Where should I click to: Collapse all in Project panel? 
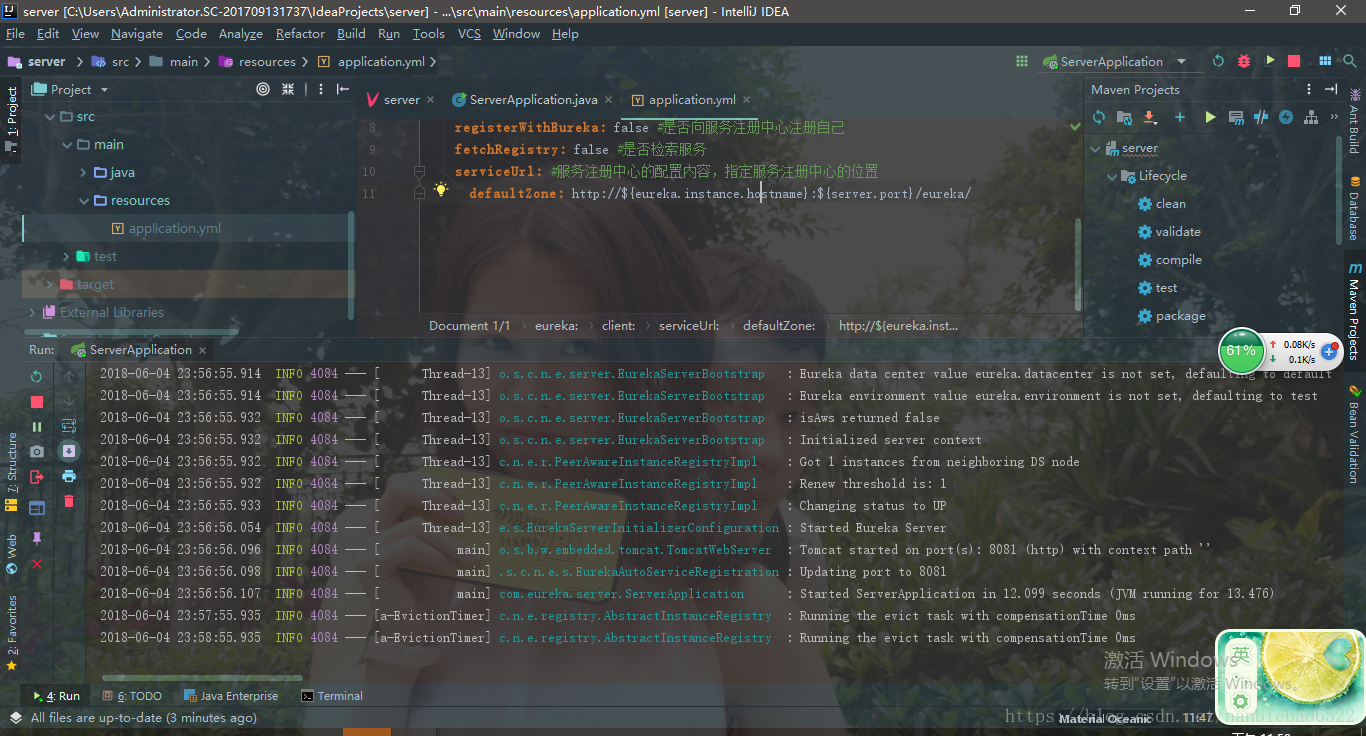coord(288,89)
